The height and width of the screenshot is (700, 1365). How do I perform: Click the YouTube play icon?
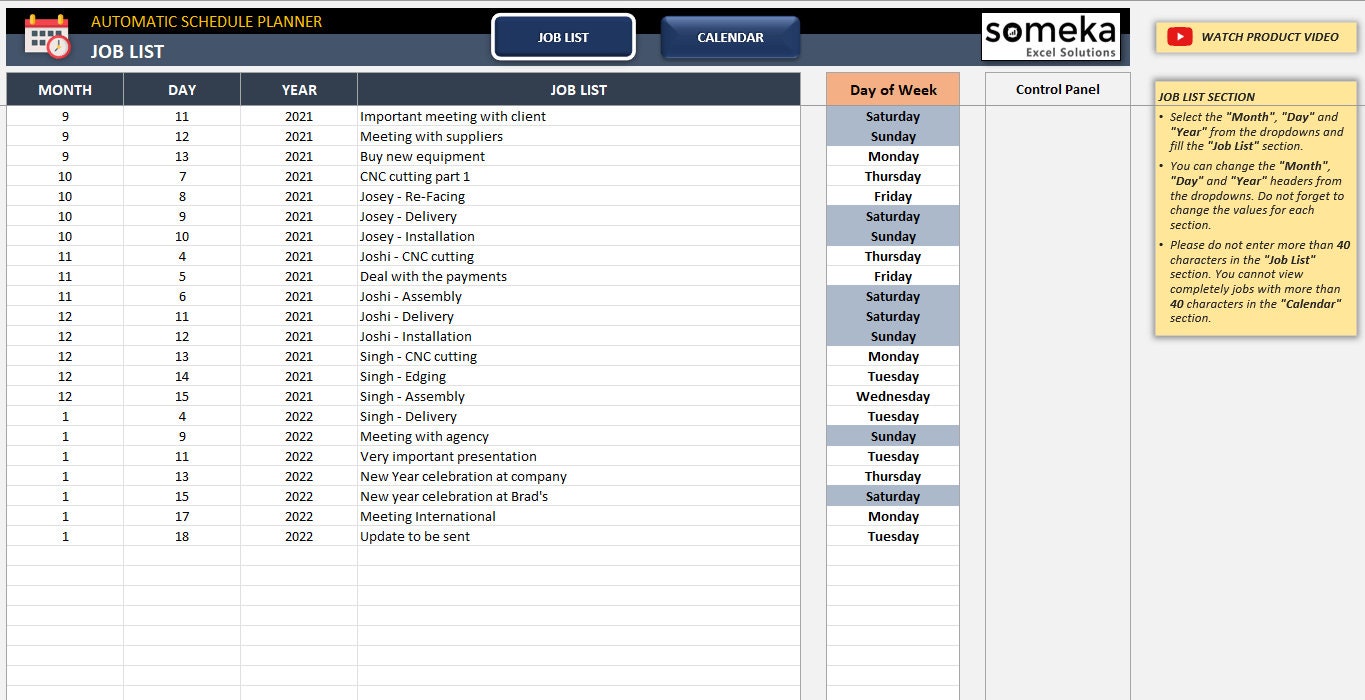1180,37
